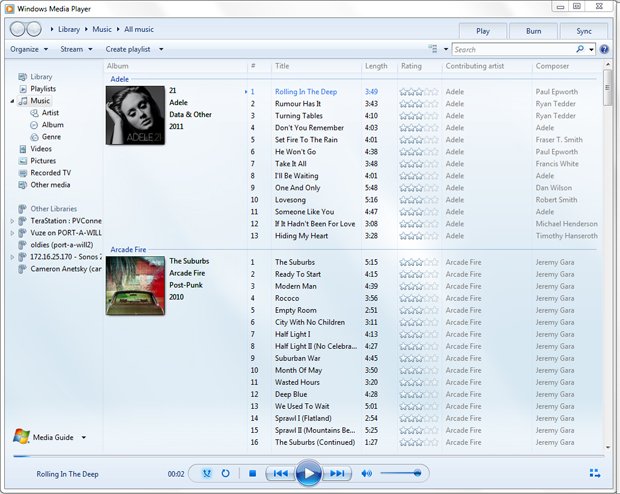Screen dimensions: 620x494
Task: Switch to Now Playing view icon
Action: [x=595, y=473]
